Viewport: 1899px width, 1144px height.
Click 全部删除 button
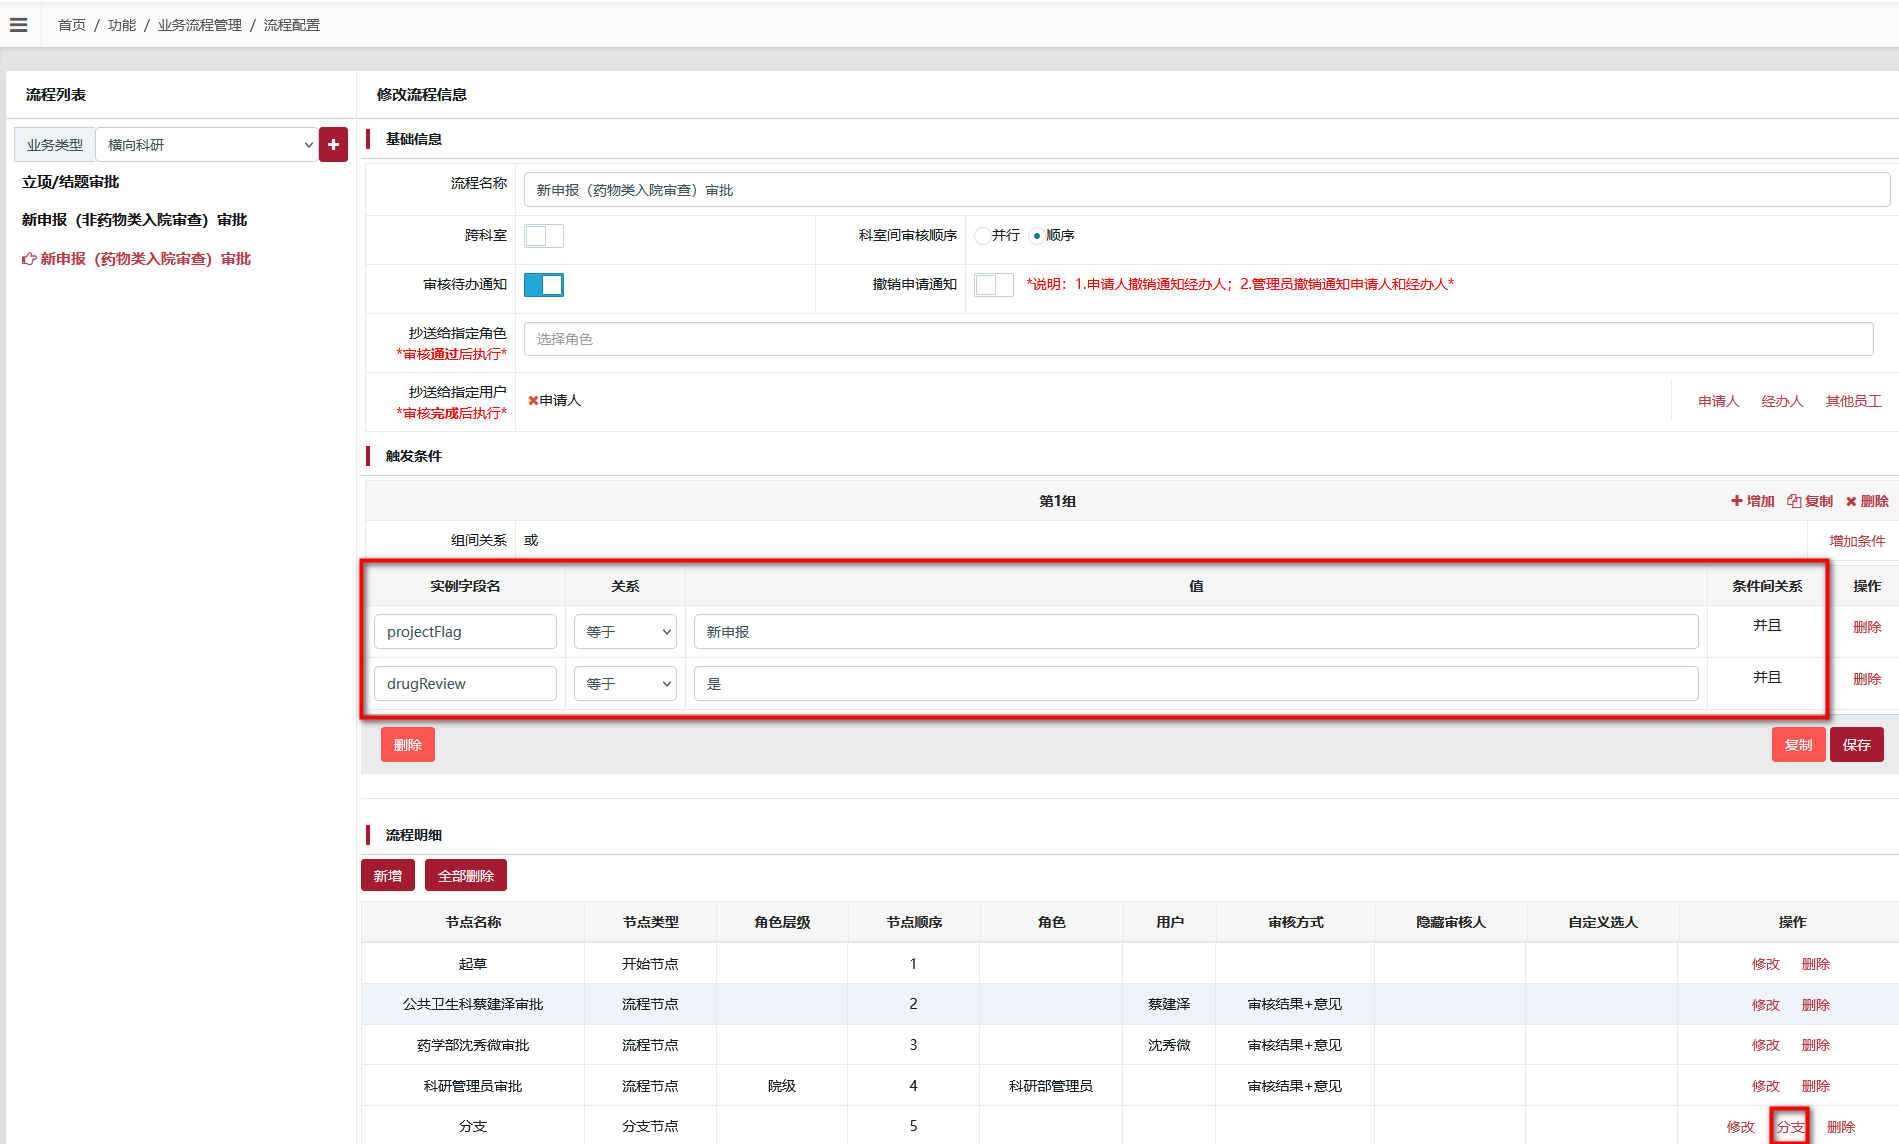[x=466, y=876]
